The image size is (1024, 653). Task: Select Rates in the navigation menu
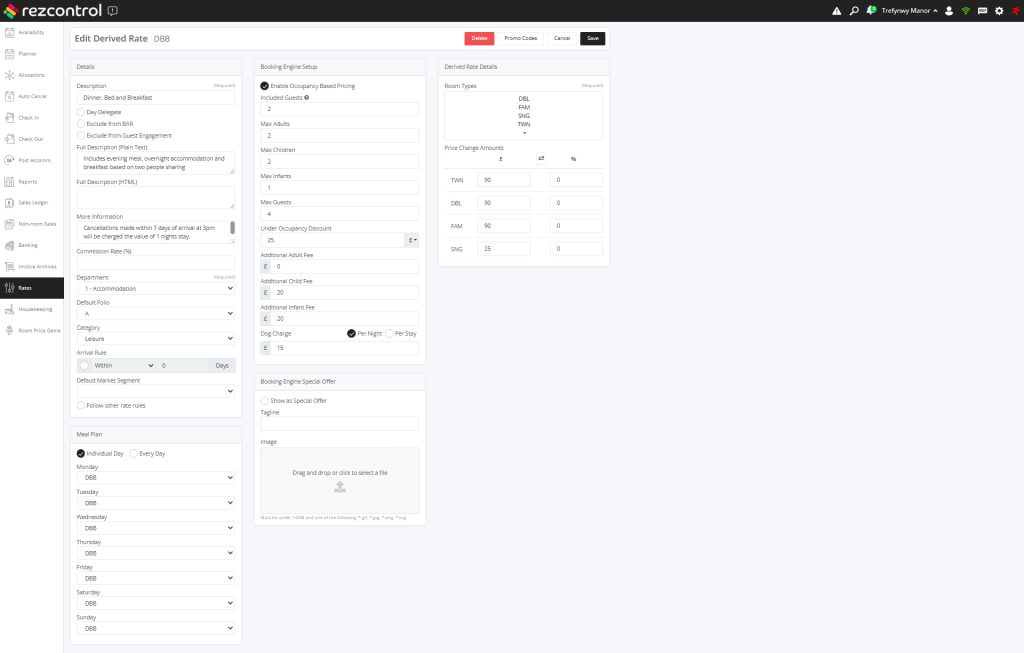30,287
